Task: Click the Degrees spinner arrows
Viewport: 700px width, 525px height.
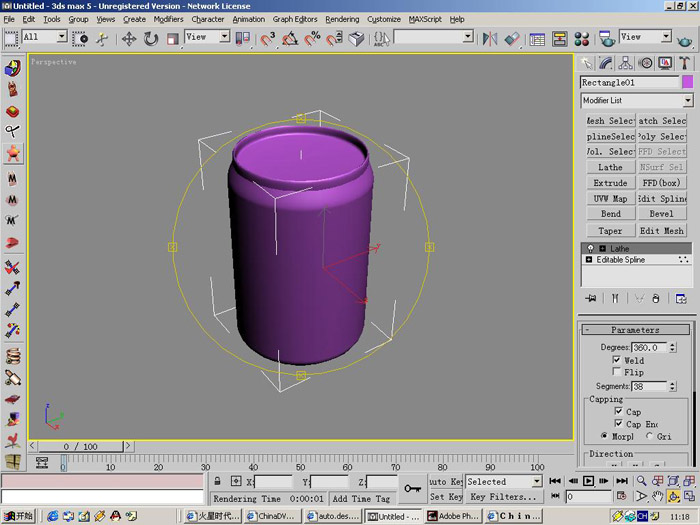Action: tap(672, 347)
